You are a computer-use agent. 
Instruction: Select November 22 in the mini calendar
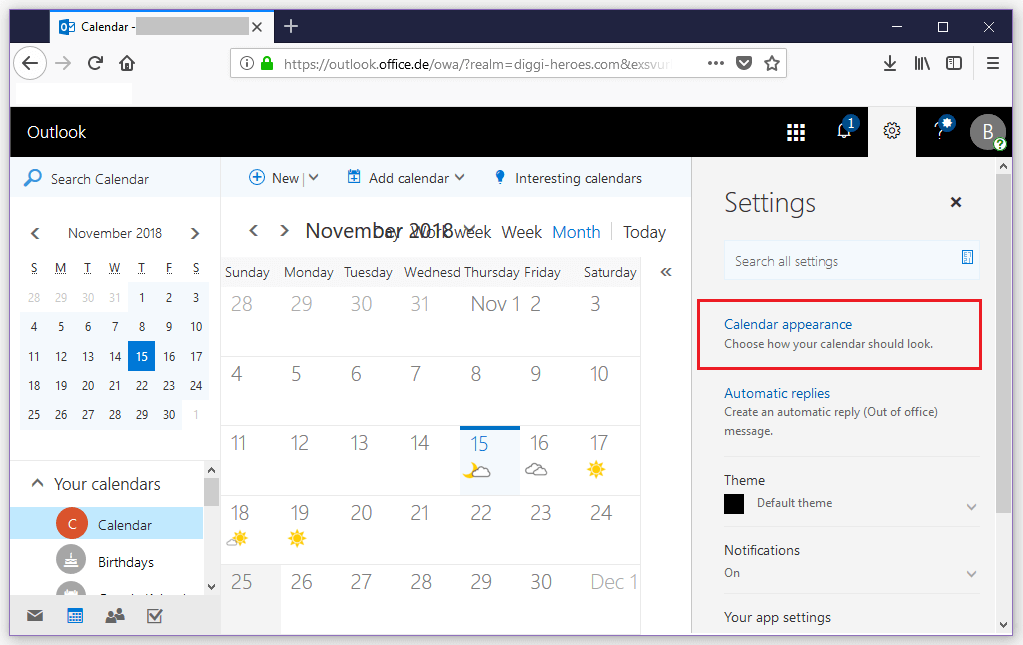pyautogui.click(x=142, y=385)
